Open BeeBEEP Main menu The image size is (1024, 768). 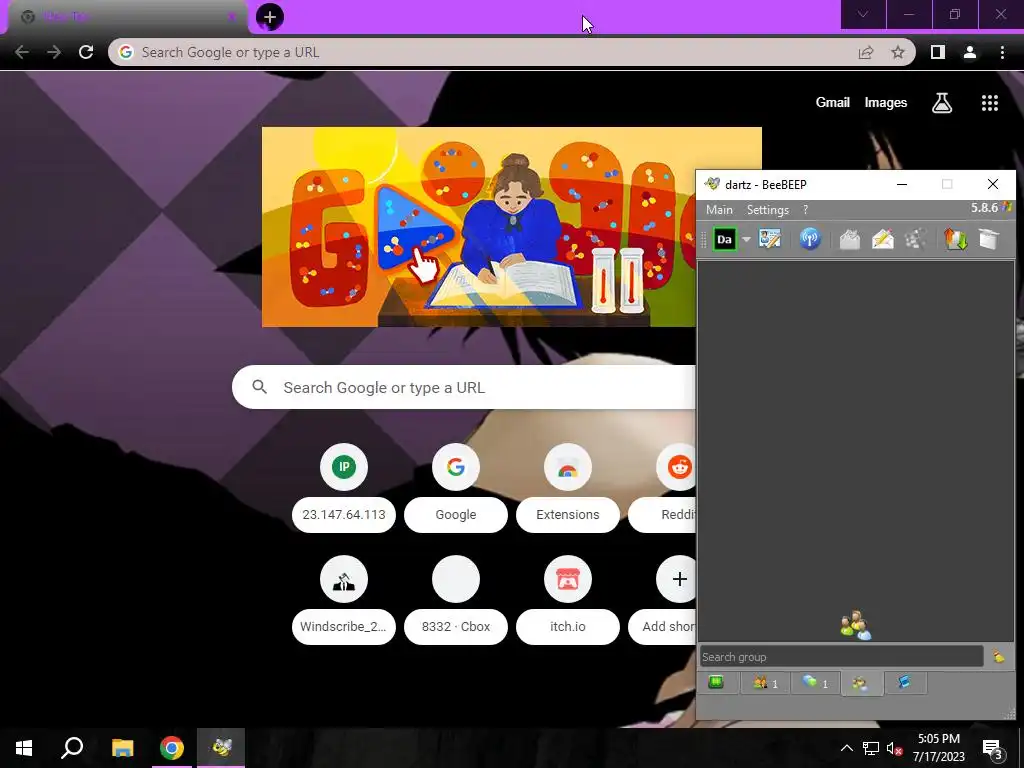coord(719,210)
